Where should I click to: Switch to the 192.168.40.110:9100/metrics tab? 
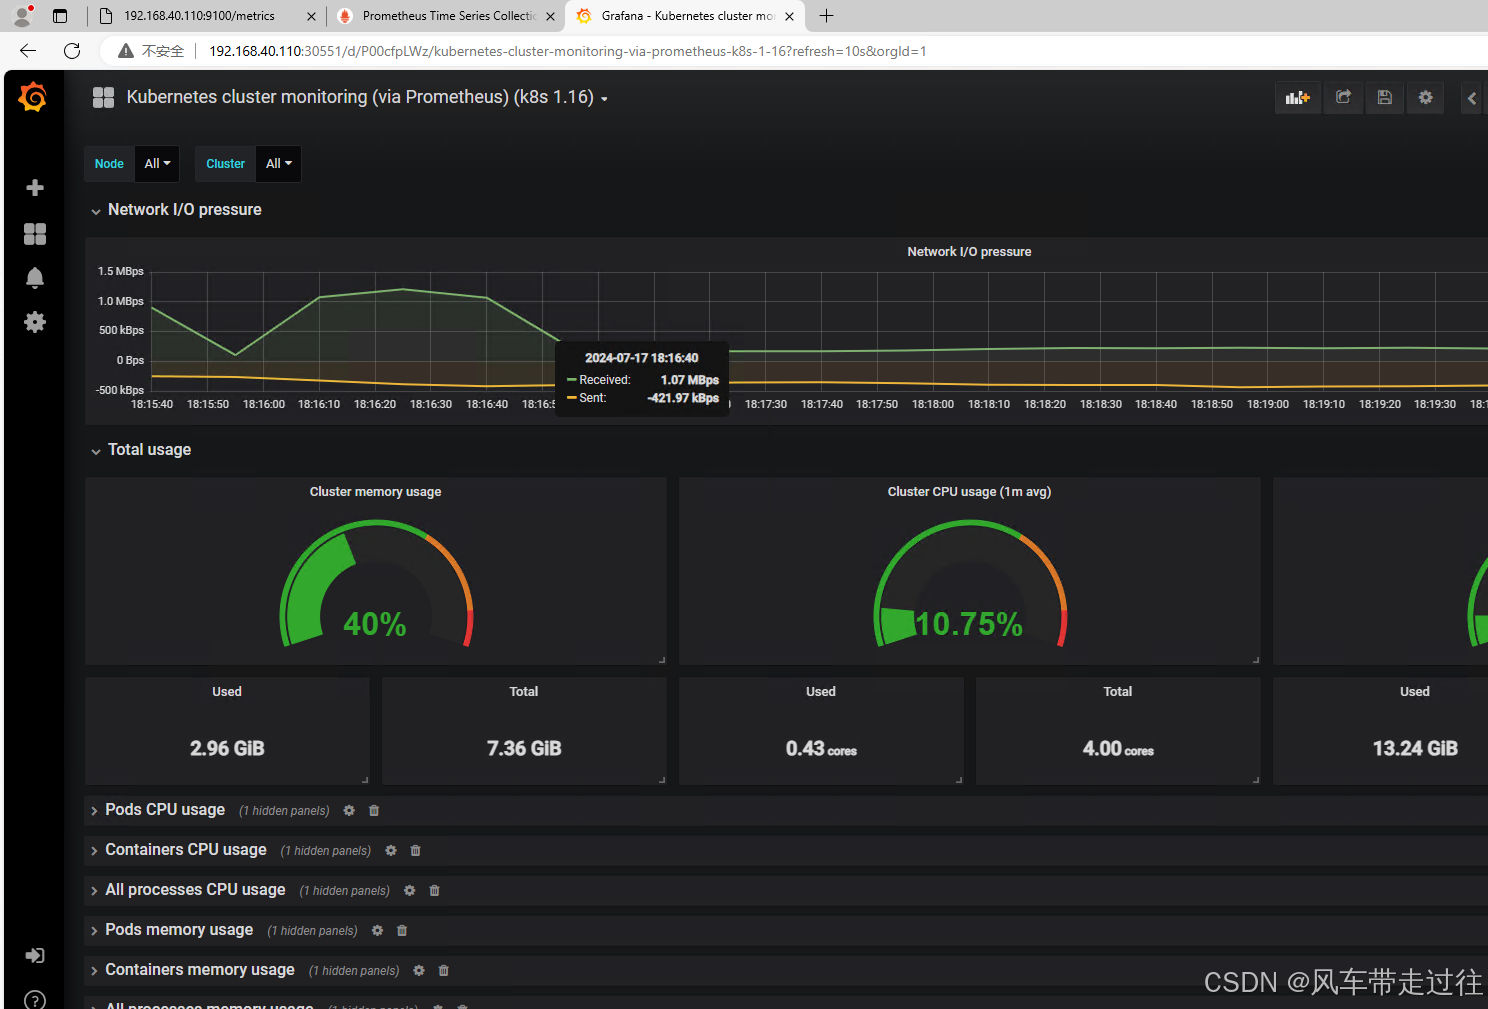coord(199,16)
